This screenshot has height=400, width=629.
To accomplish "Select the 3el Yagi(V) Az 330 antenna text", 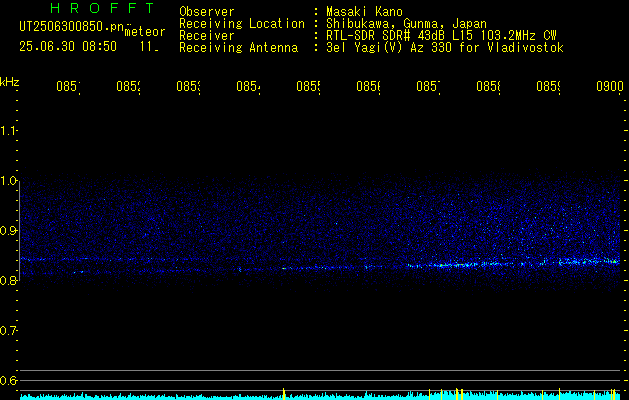I will coord(445,48).
